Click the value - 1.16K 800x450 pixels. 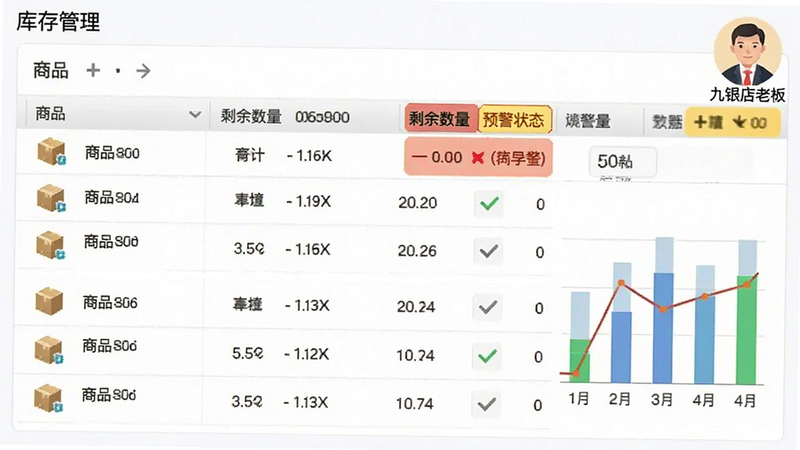click(x=309, y=156)
